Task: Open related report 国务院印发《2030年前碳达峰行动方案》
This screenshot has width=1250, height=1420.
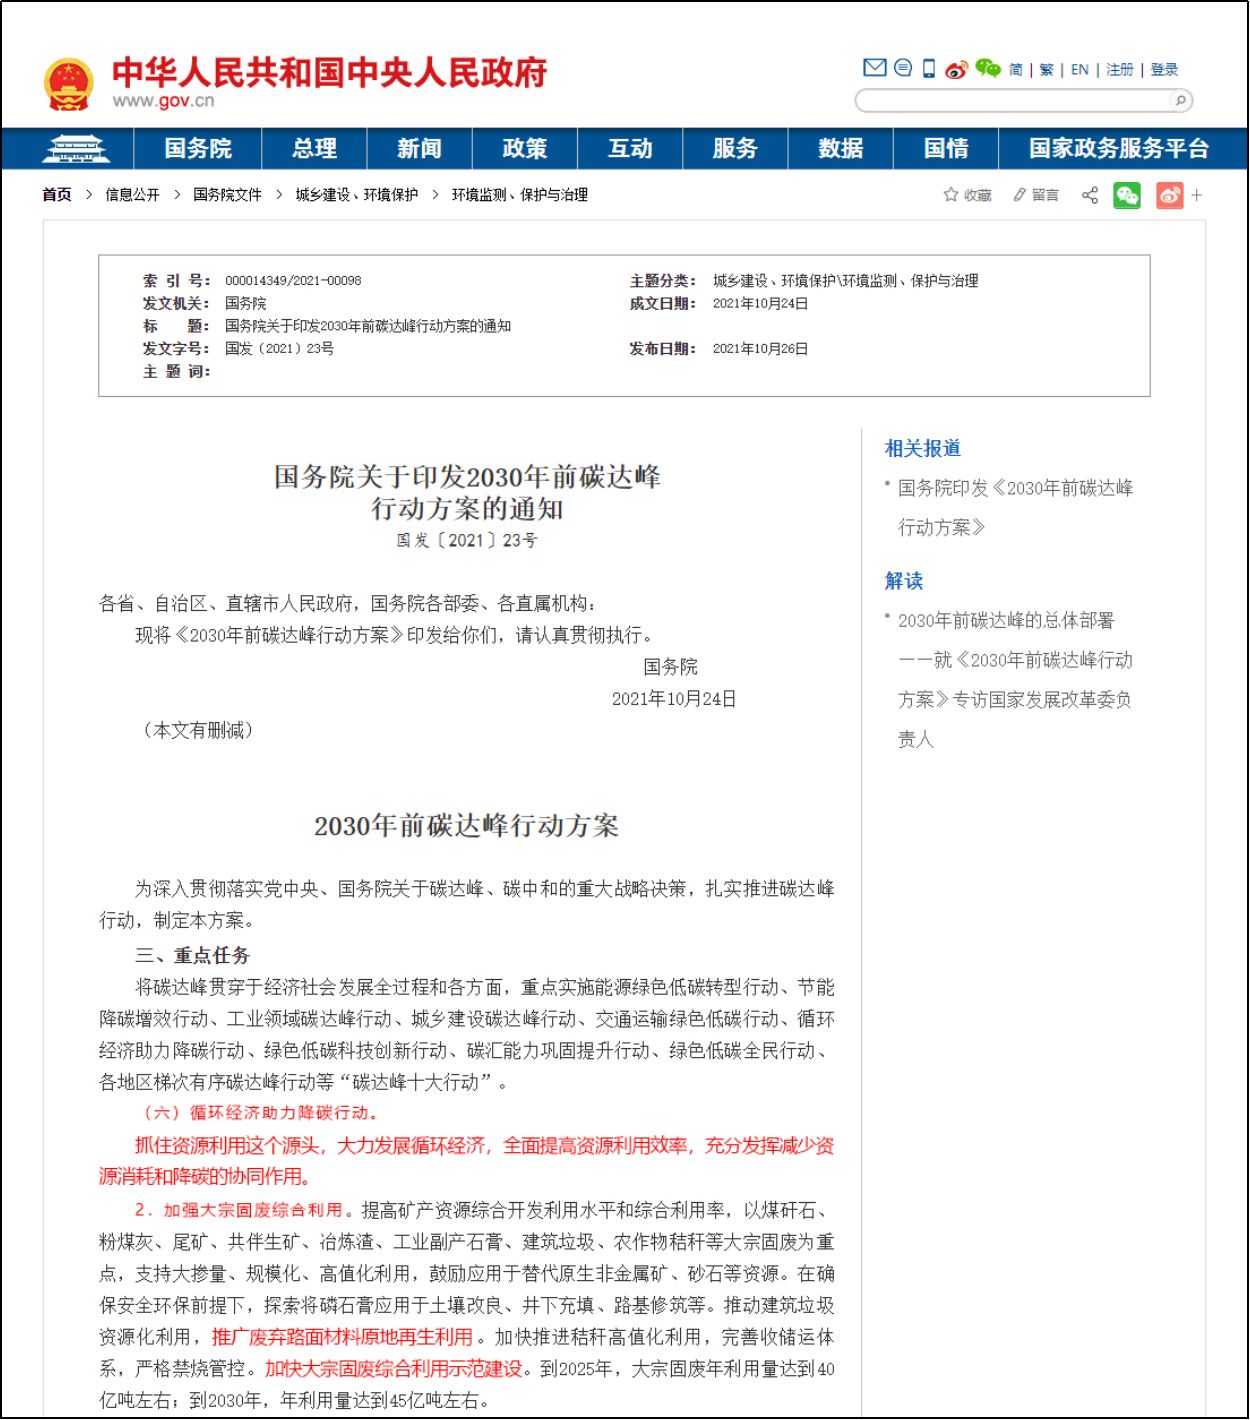Action: [1015, 507]
